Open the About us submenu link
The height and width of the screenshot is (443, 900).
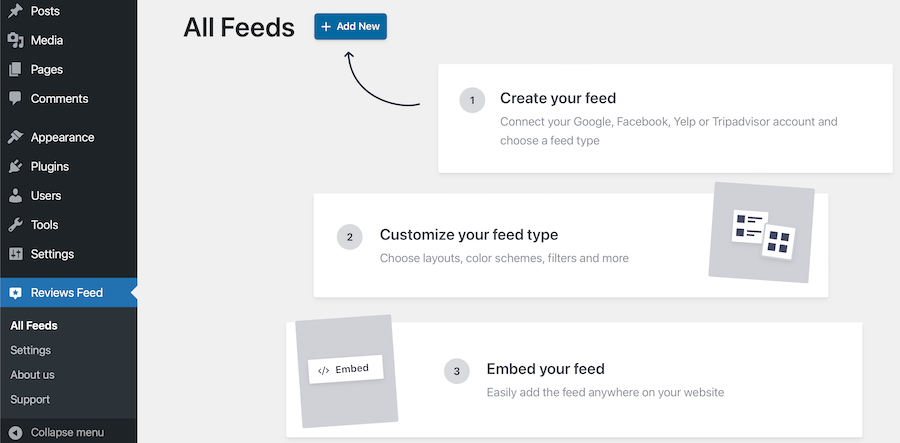pos(33,375)
